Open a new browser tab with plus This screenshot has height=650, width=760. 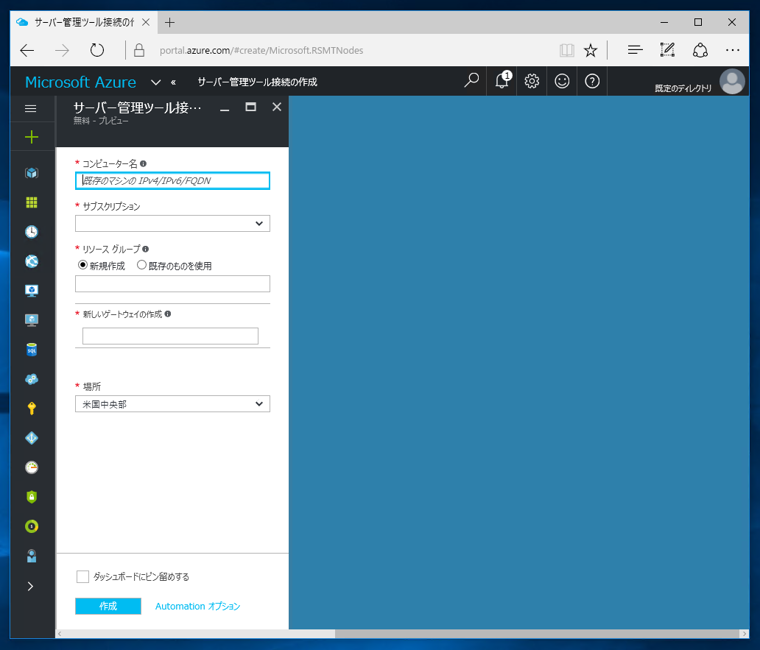[x=169, y=22]
